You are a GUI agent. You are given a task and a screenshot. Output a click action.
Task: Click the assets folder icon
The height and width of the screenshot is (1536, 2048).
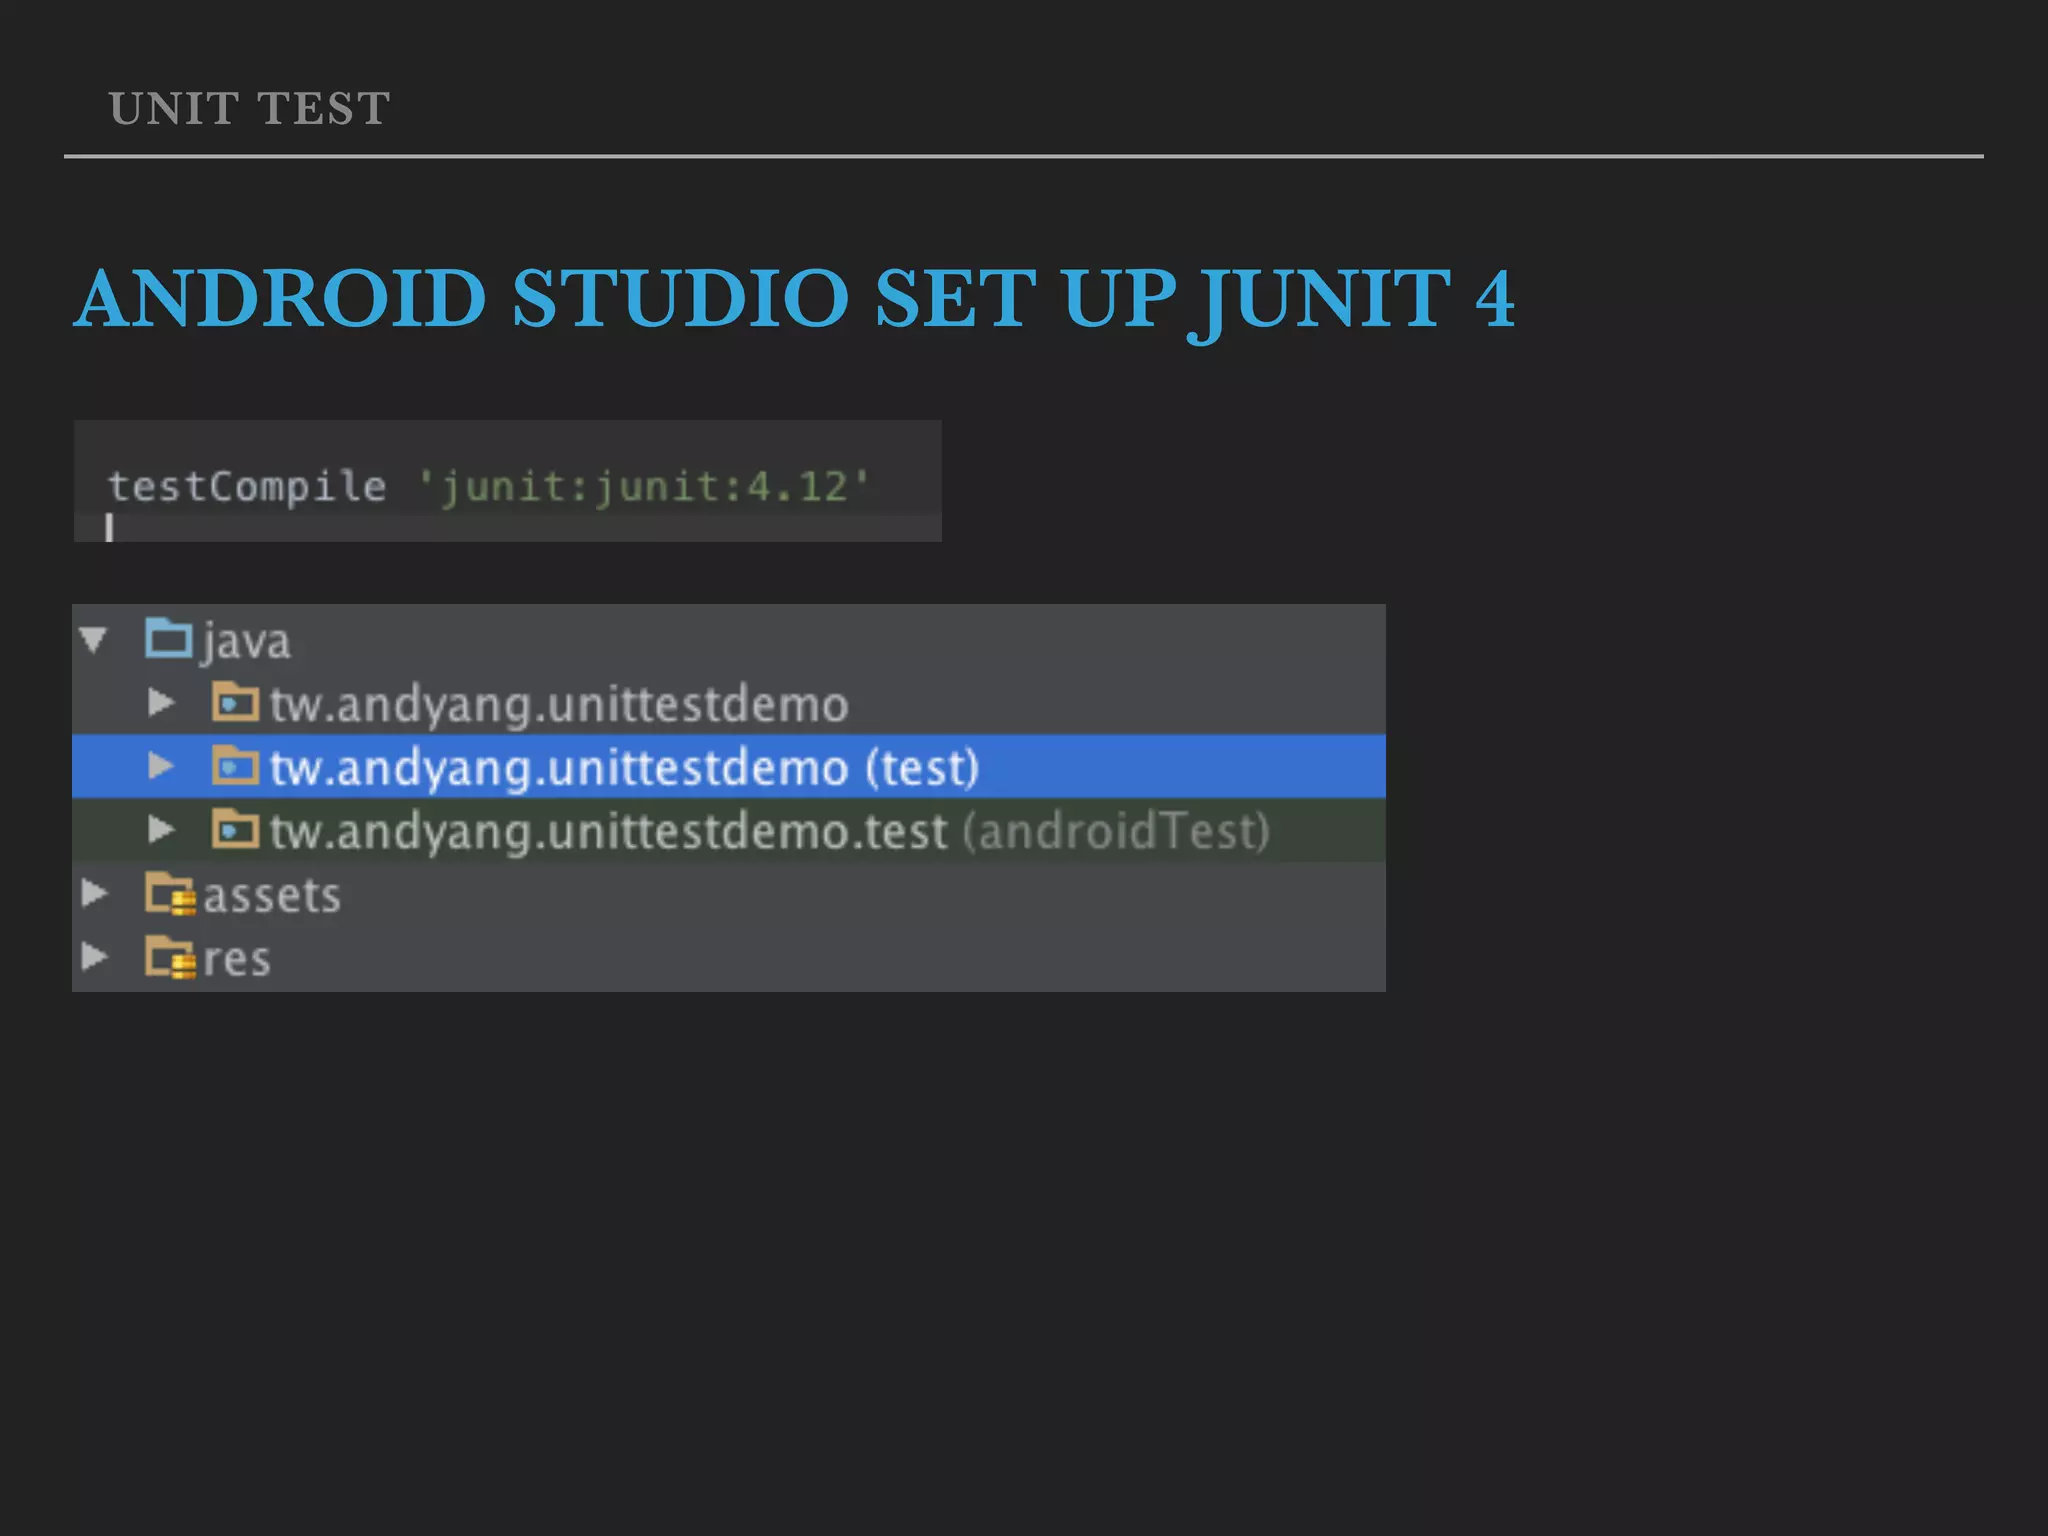[170, 894]
